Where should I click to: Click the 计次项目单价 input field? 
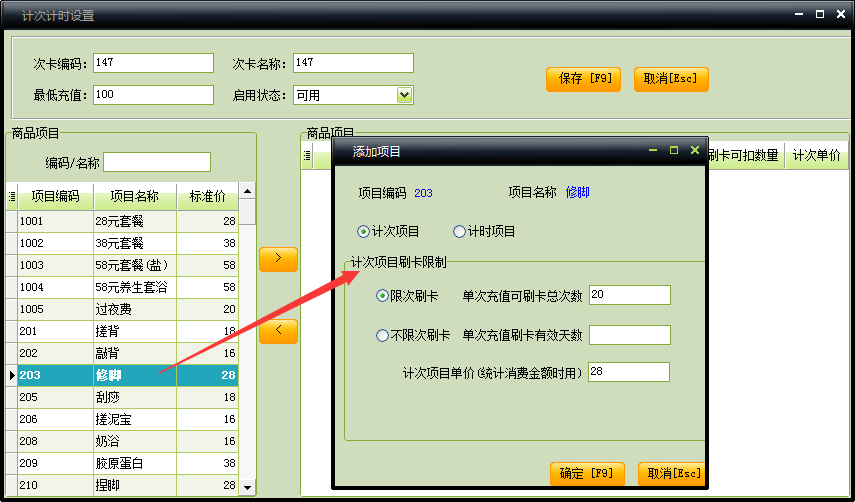(x=629, y=372)
